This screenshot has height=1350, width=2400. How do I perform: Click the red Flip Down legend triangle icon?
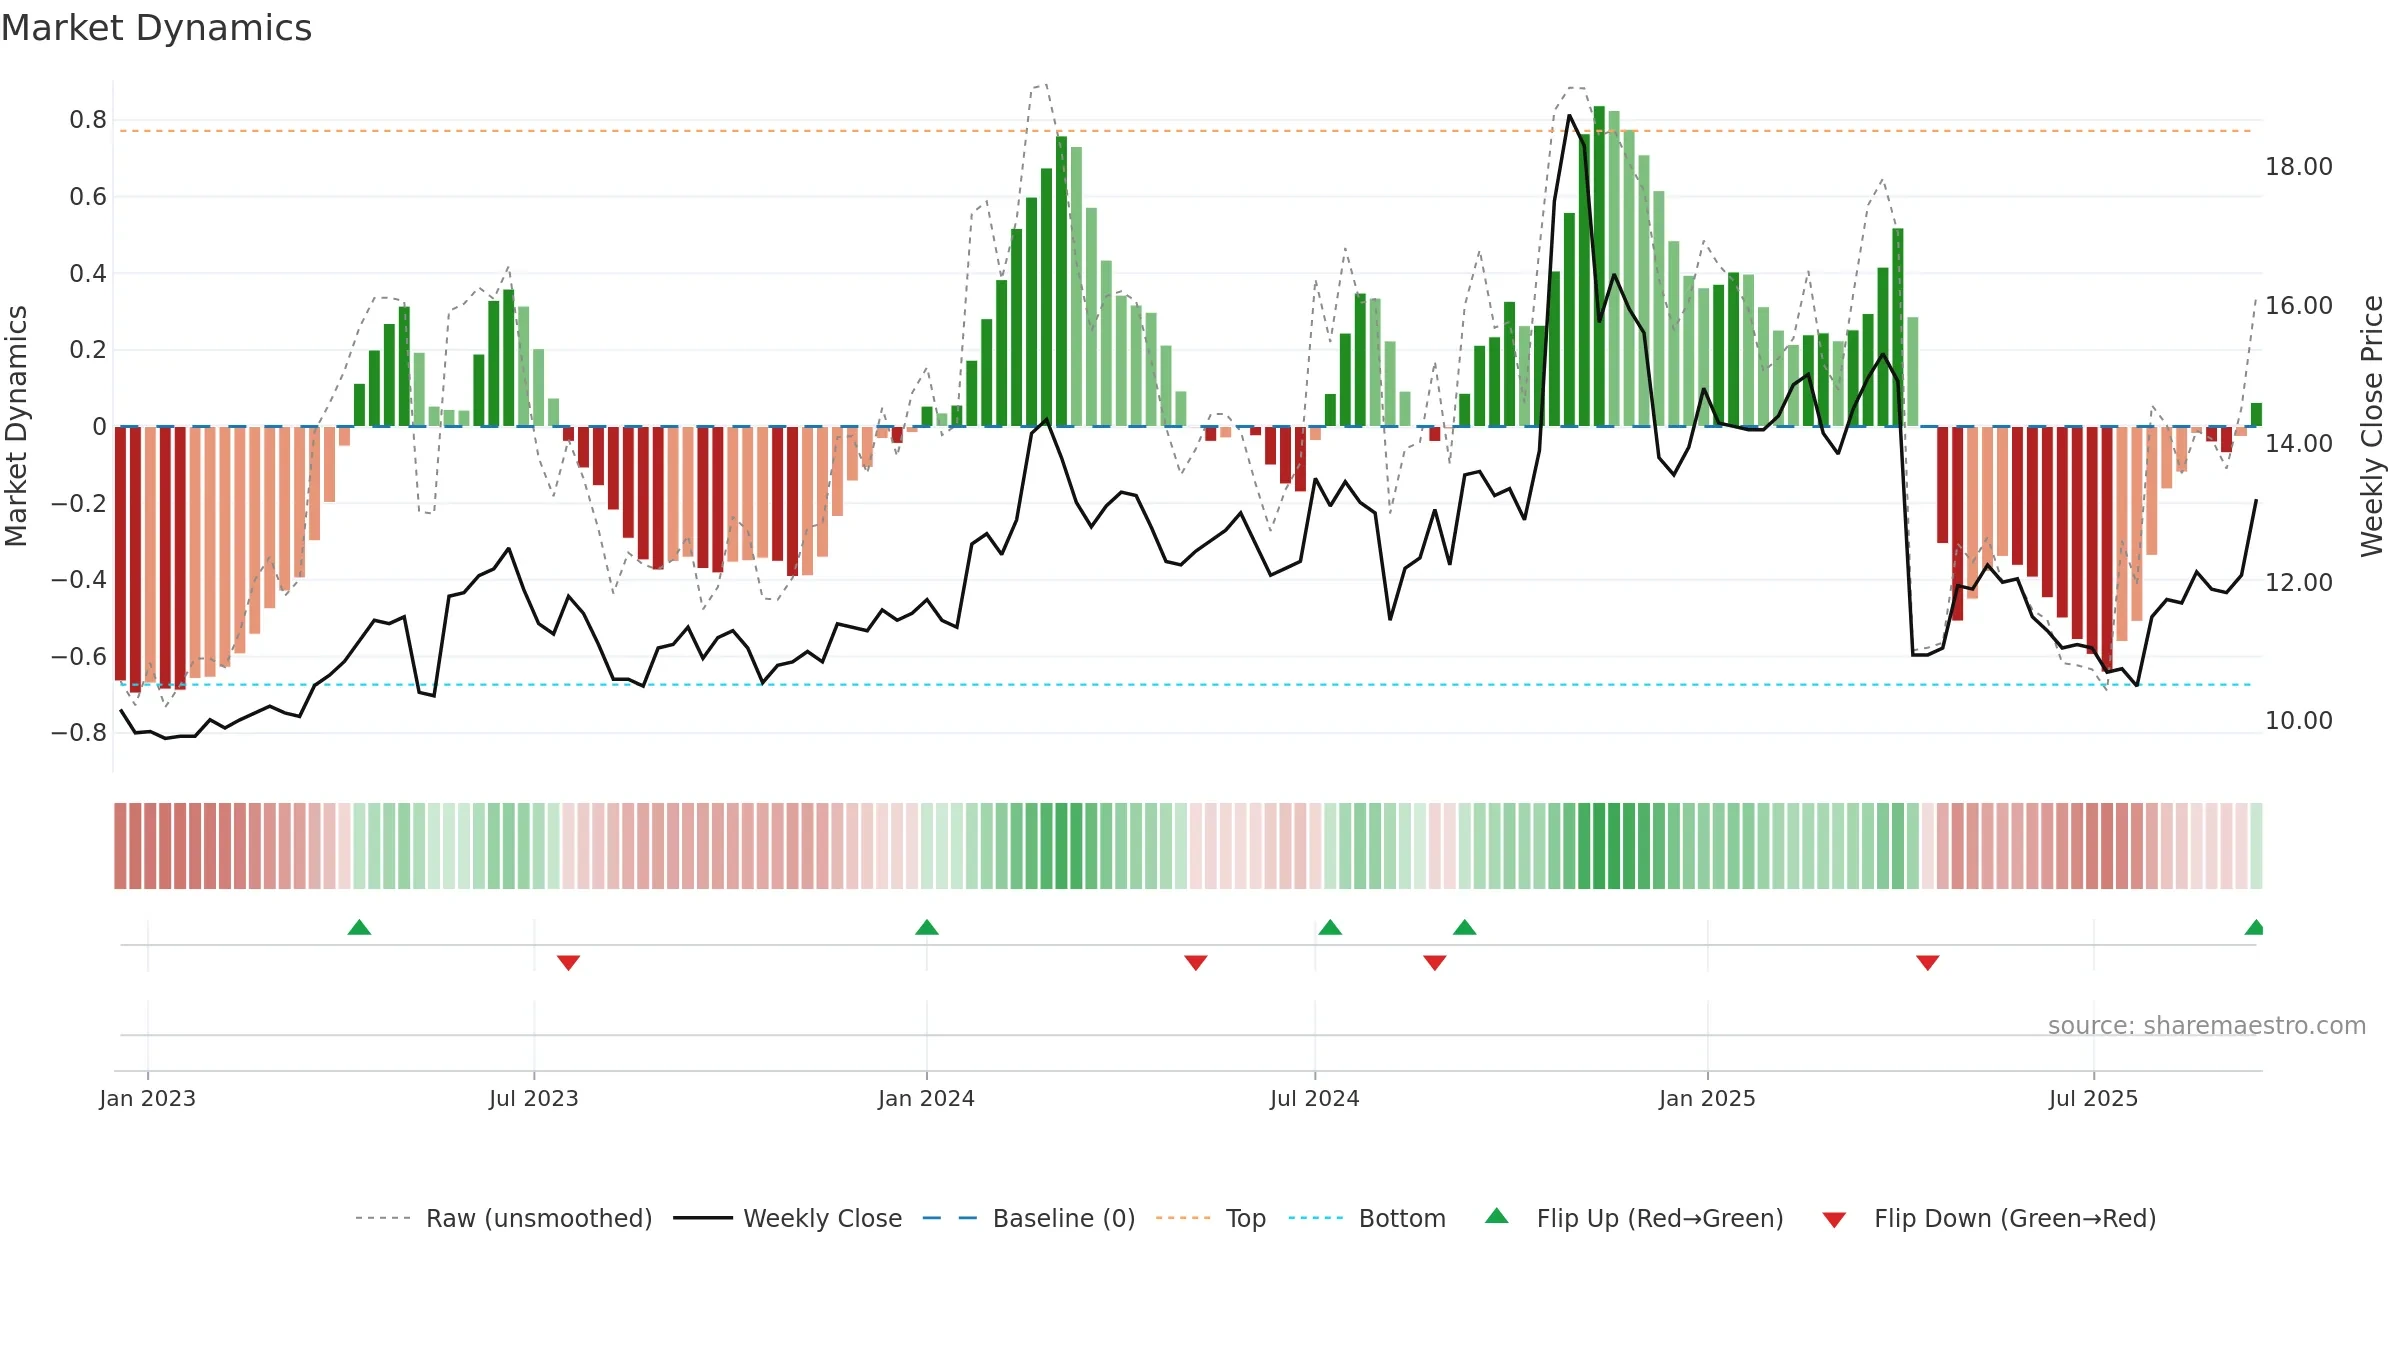tap(1834, 1220)
